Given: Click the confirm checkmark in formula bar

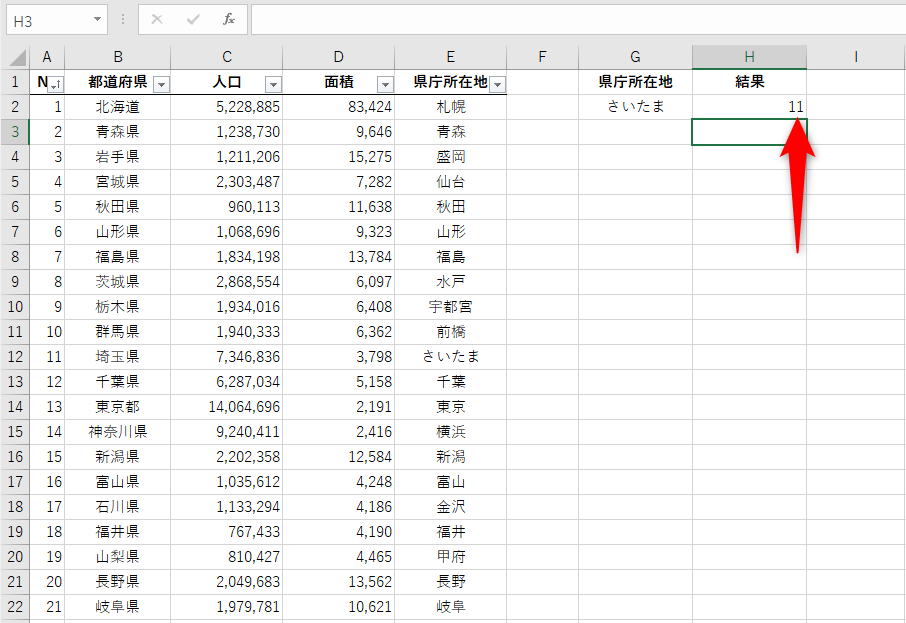Looking at the screenshot, I should [193, 20].
